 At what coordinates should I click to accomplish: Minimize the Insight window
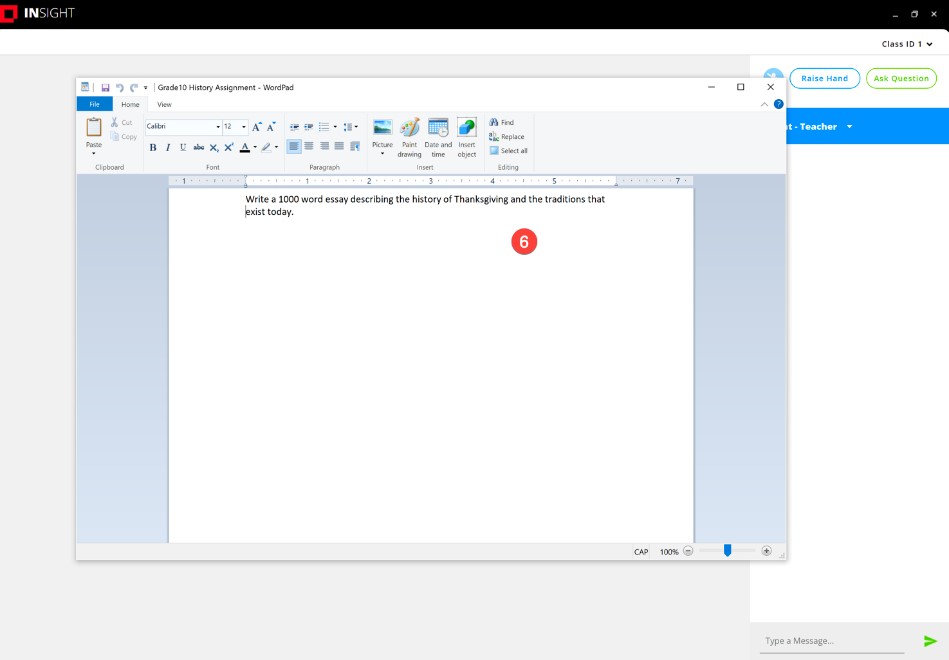click(895, 14)
